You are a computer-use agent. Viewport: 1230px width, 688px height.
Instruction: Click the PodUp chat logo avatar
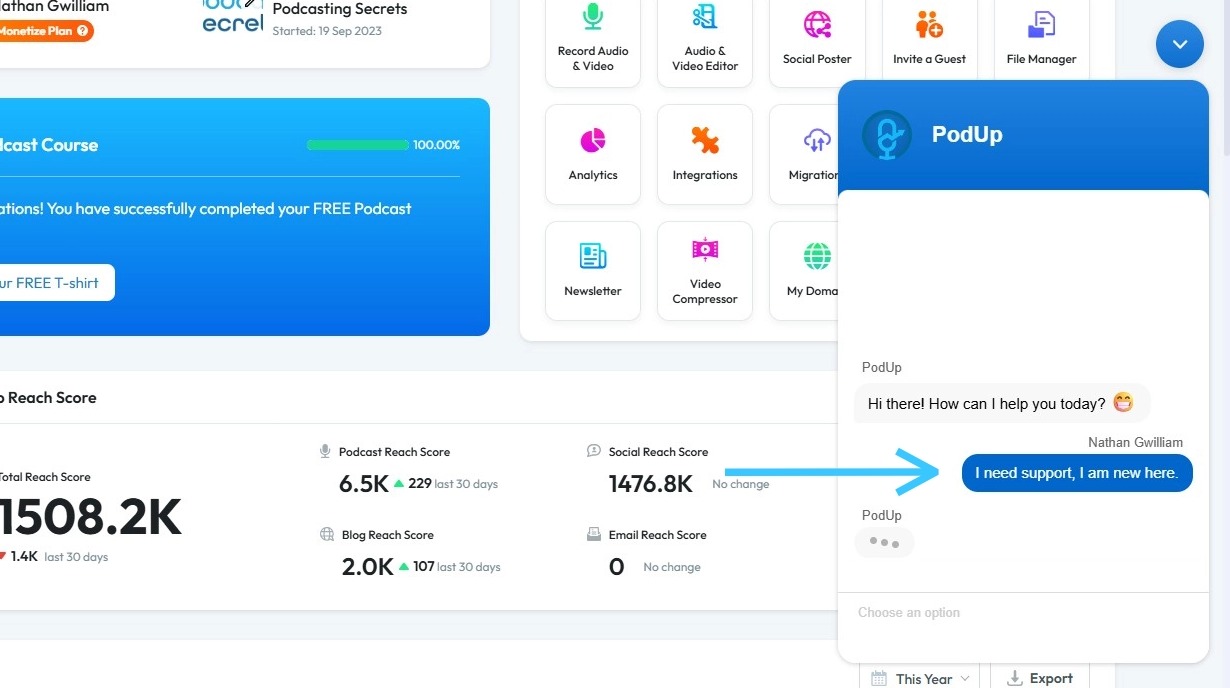887,135
